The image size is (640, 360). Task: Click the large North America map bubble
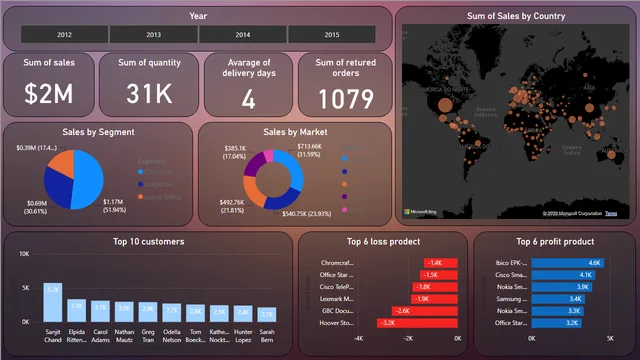(445, 105)
